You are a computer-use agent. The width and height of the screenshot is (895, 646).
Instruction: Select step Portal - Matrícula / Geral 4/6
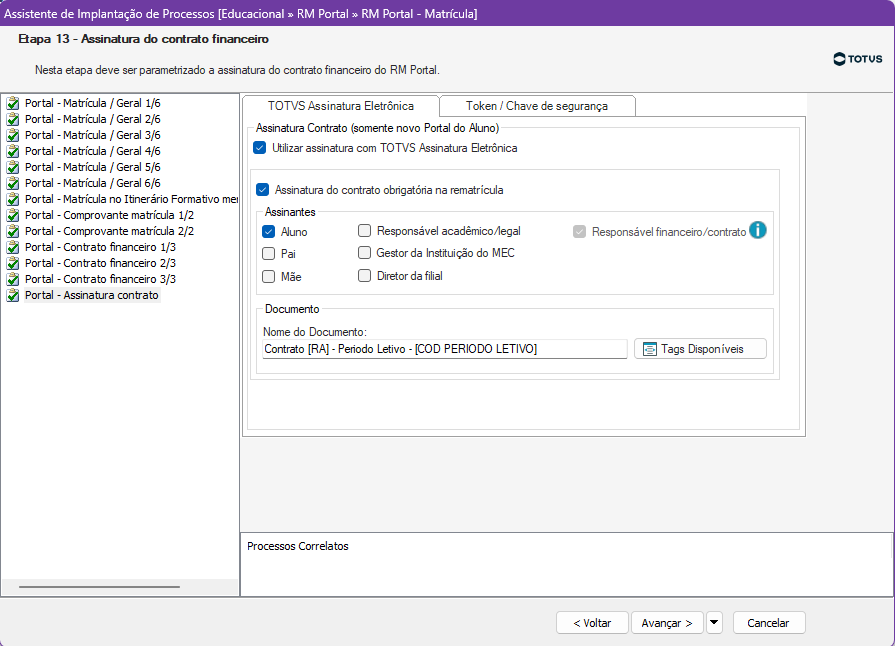point(92,151)
